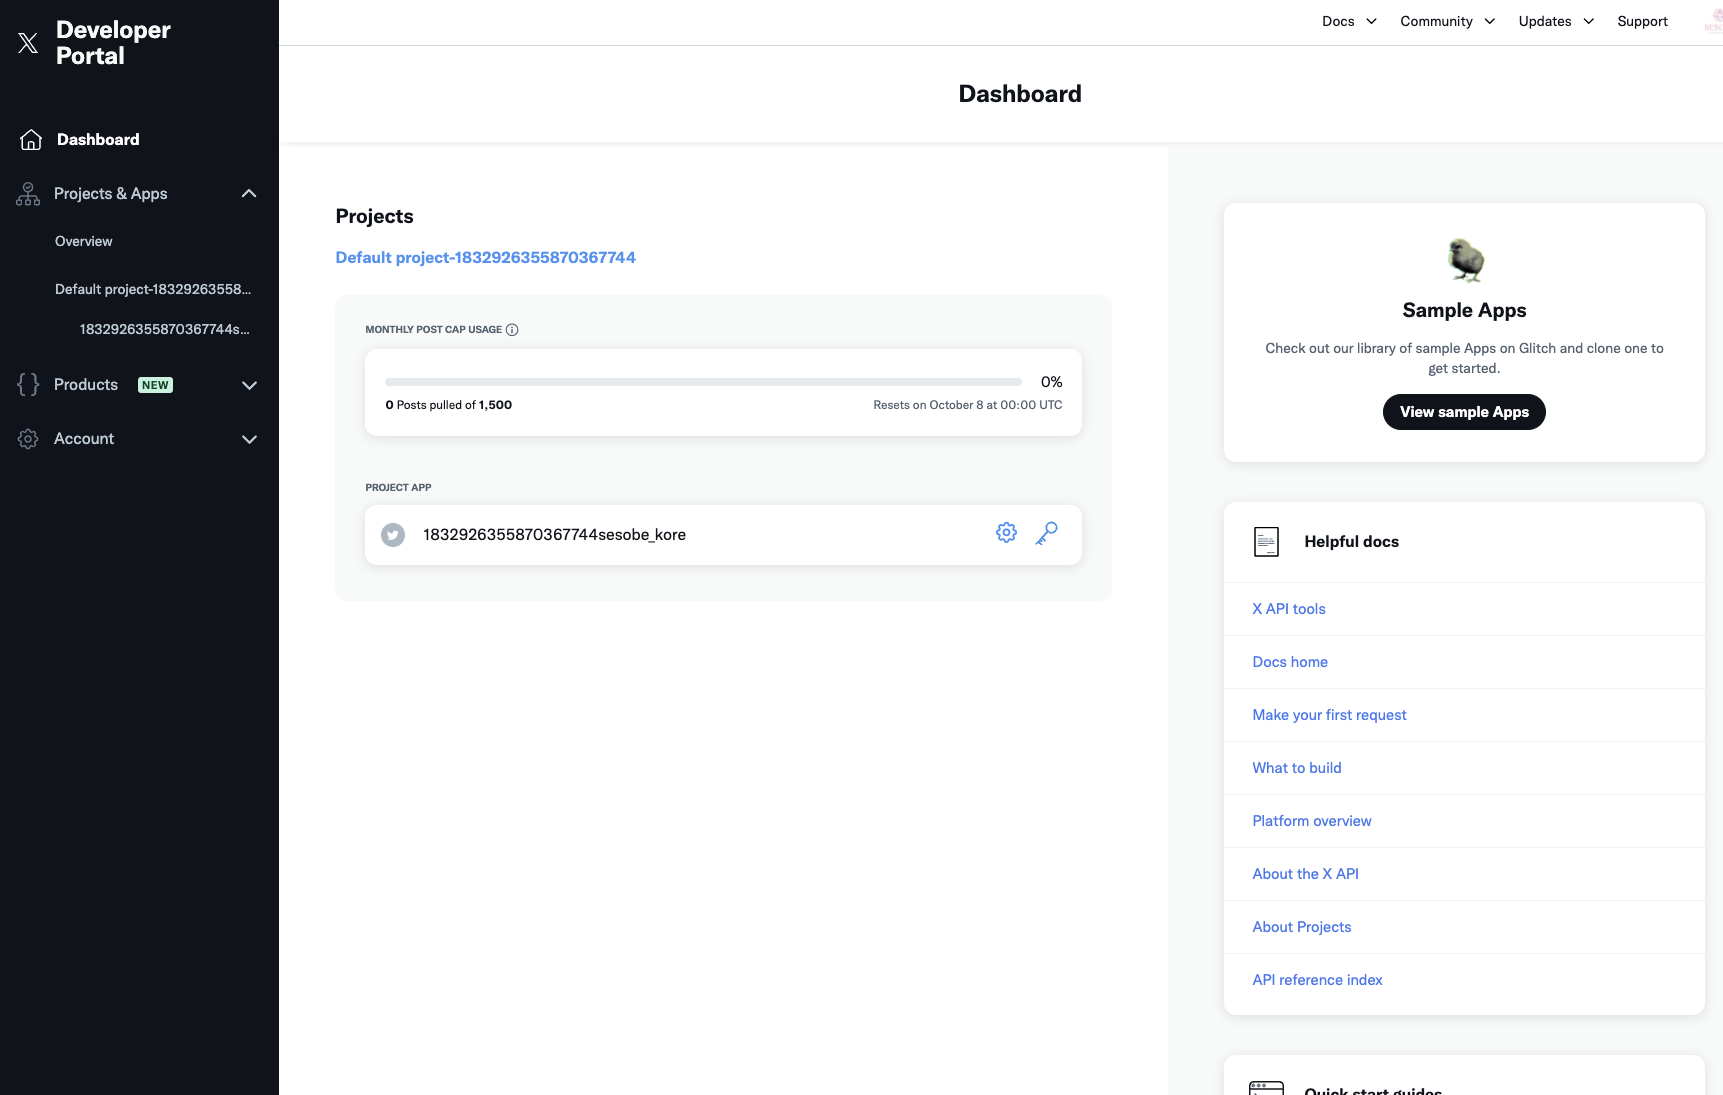This screenshot has width=1723, height=1095.
Task: Expand the Account section chevron
Action: [x=249, y=439]
